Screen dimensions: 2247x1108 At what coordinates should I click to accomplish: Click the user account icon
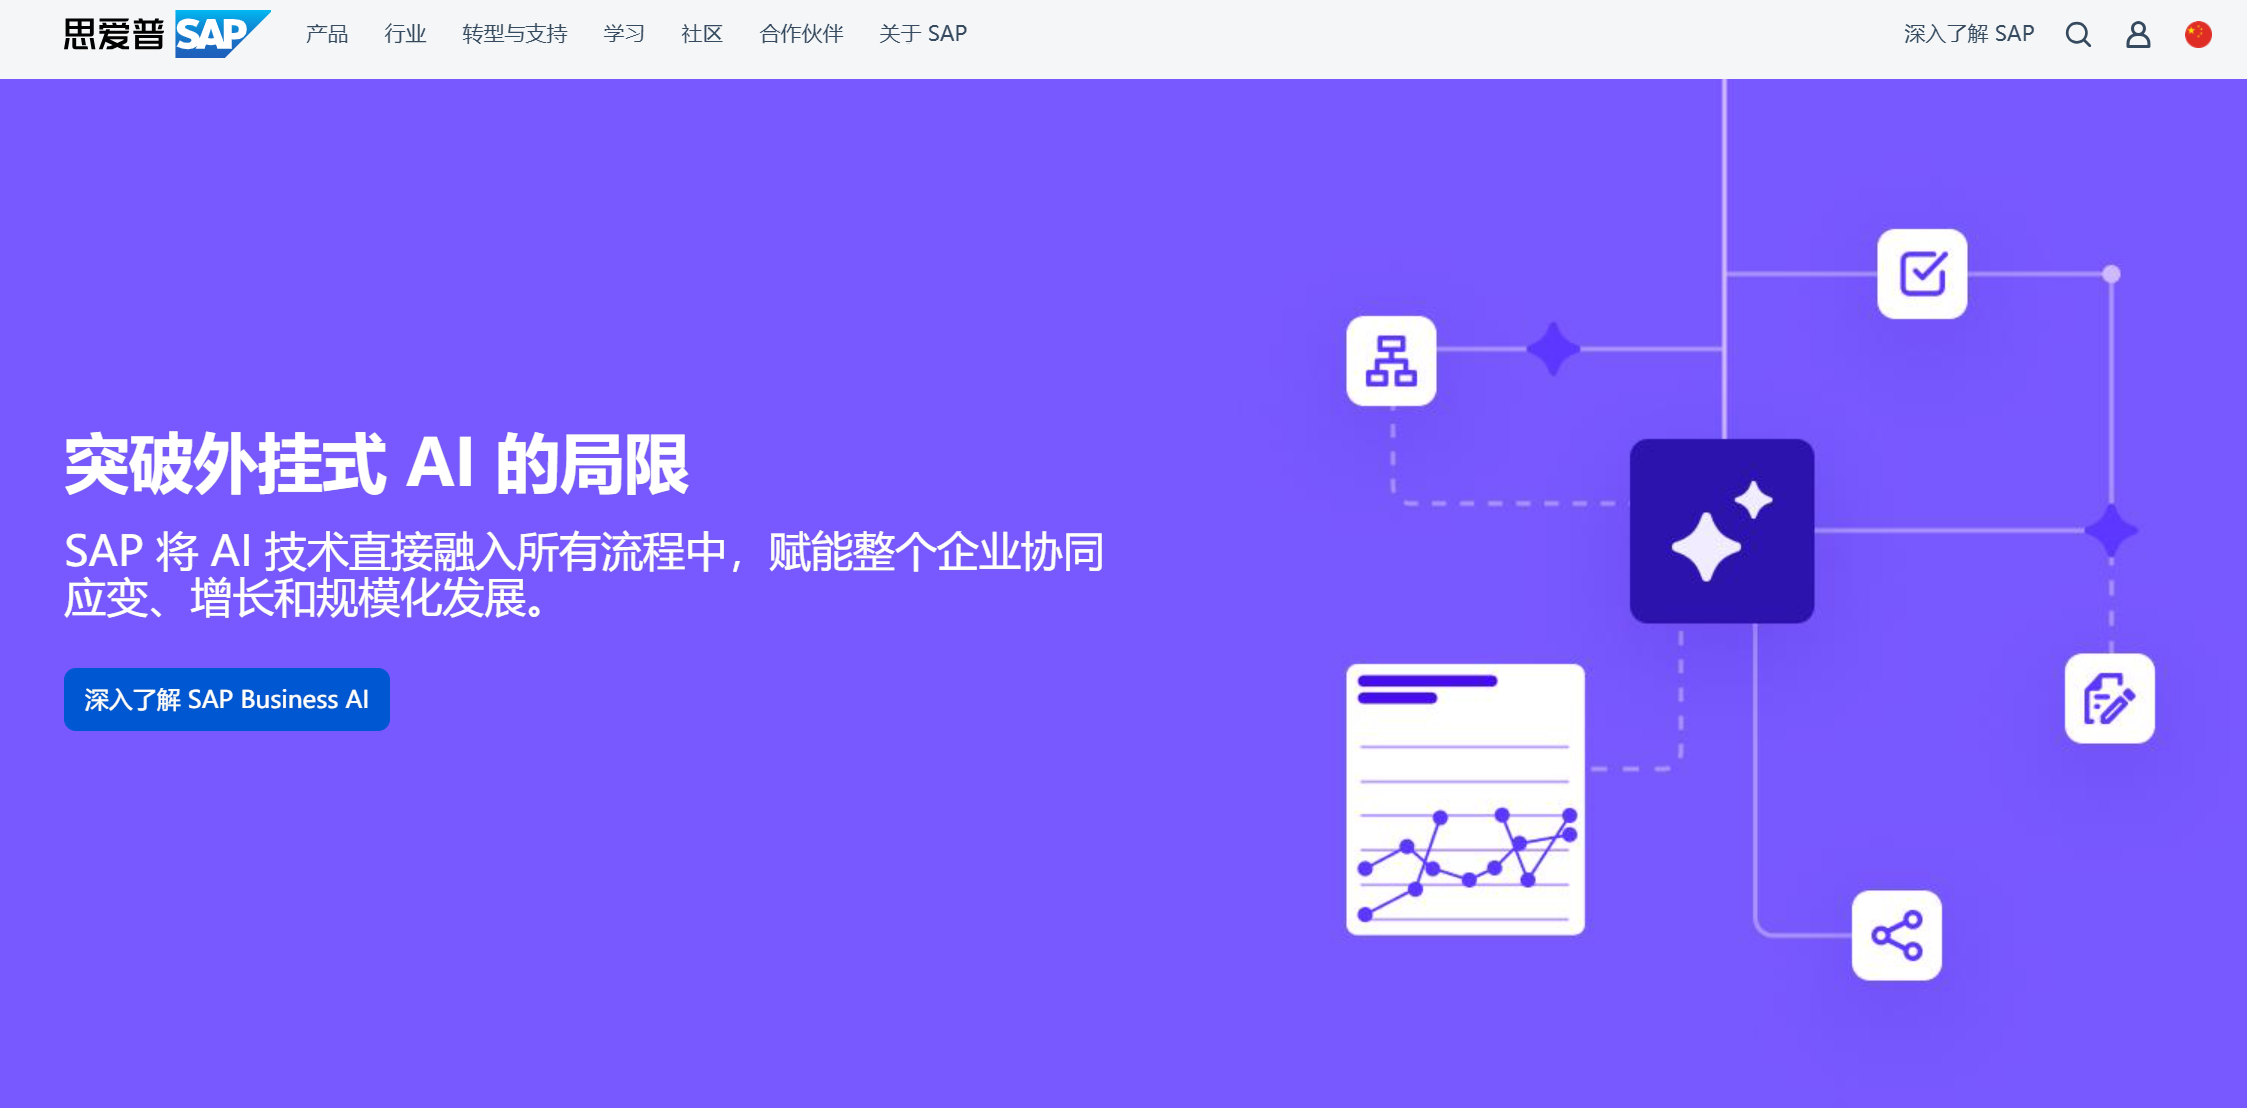coord(2139,33)
